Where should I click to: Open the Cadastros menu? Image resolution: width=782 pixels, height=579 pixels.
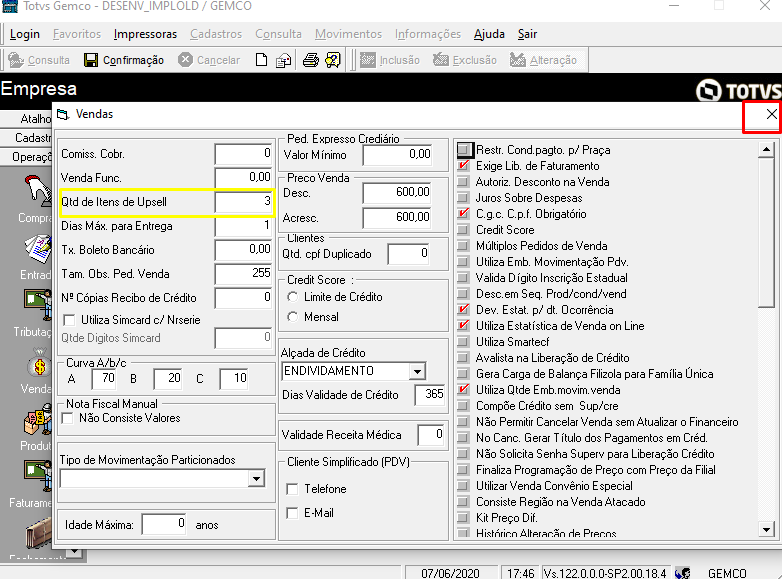coord(216,34)
